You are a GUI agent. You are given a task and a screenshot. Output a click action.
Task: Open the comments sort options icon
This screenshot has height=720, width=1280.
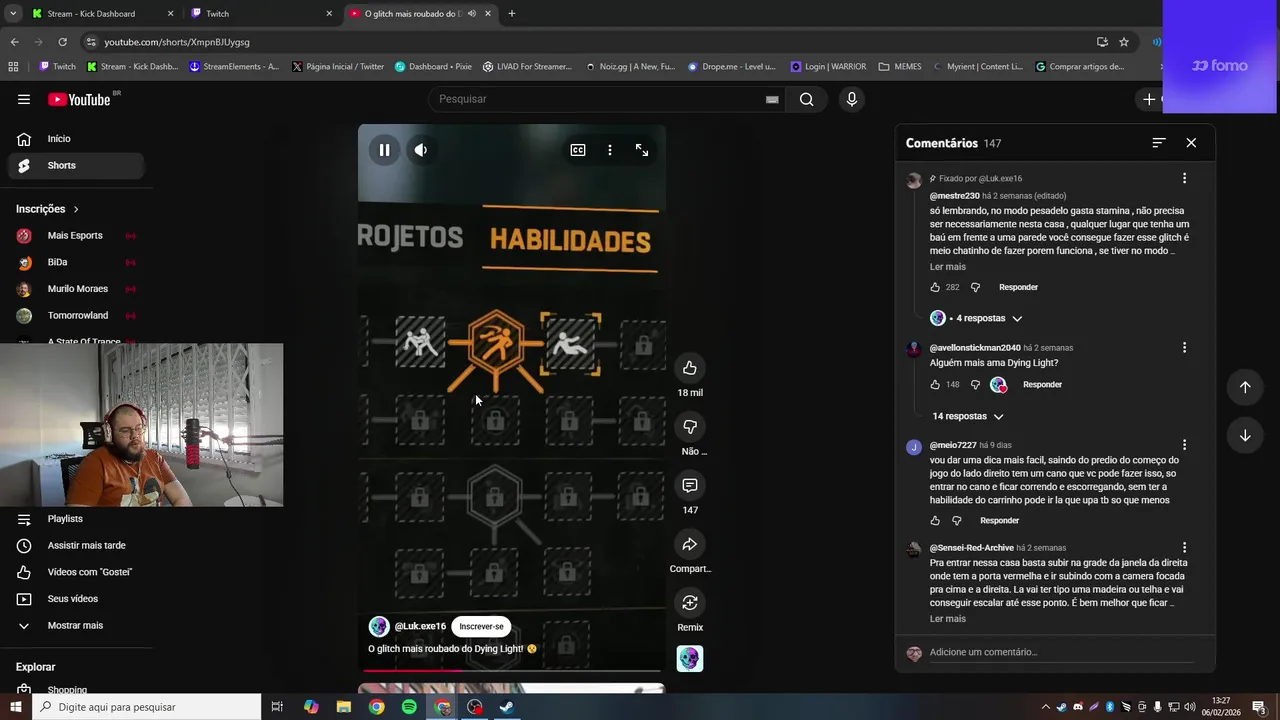click(x=1159, y=143)
